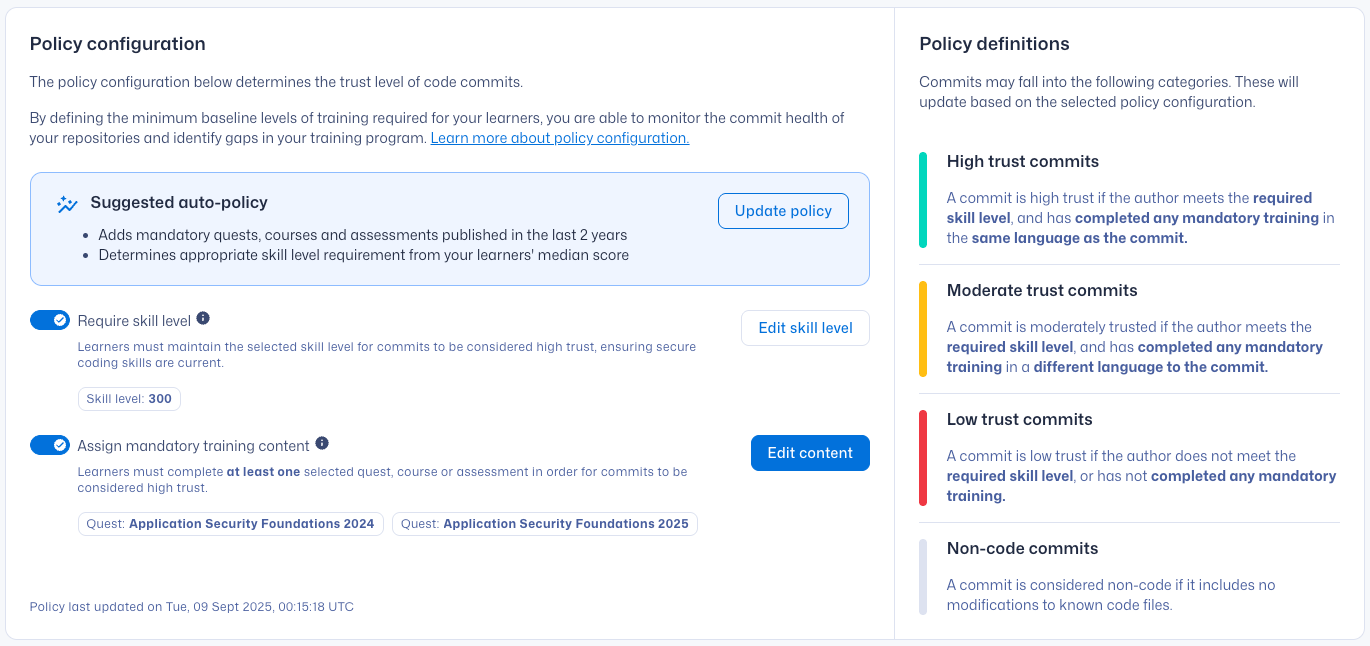Open Learn more about policy configuration link
1370x646 pixels.
pyautogui.click(x=559, y=138)
